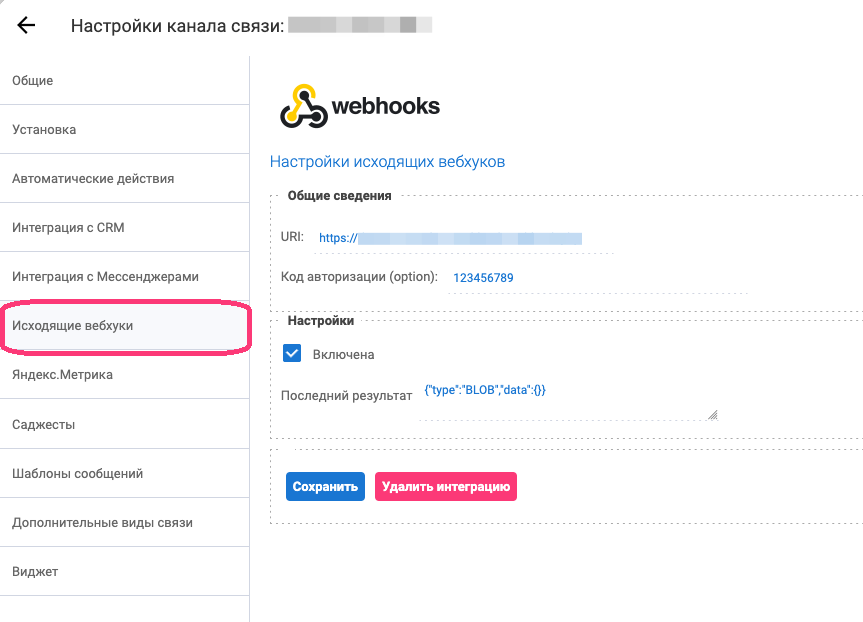The height and width of the screenshot is (622, 863).
Task: Switch to the Виджет section
Action: 35,572
